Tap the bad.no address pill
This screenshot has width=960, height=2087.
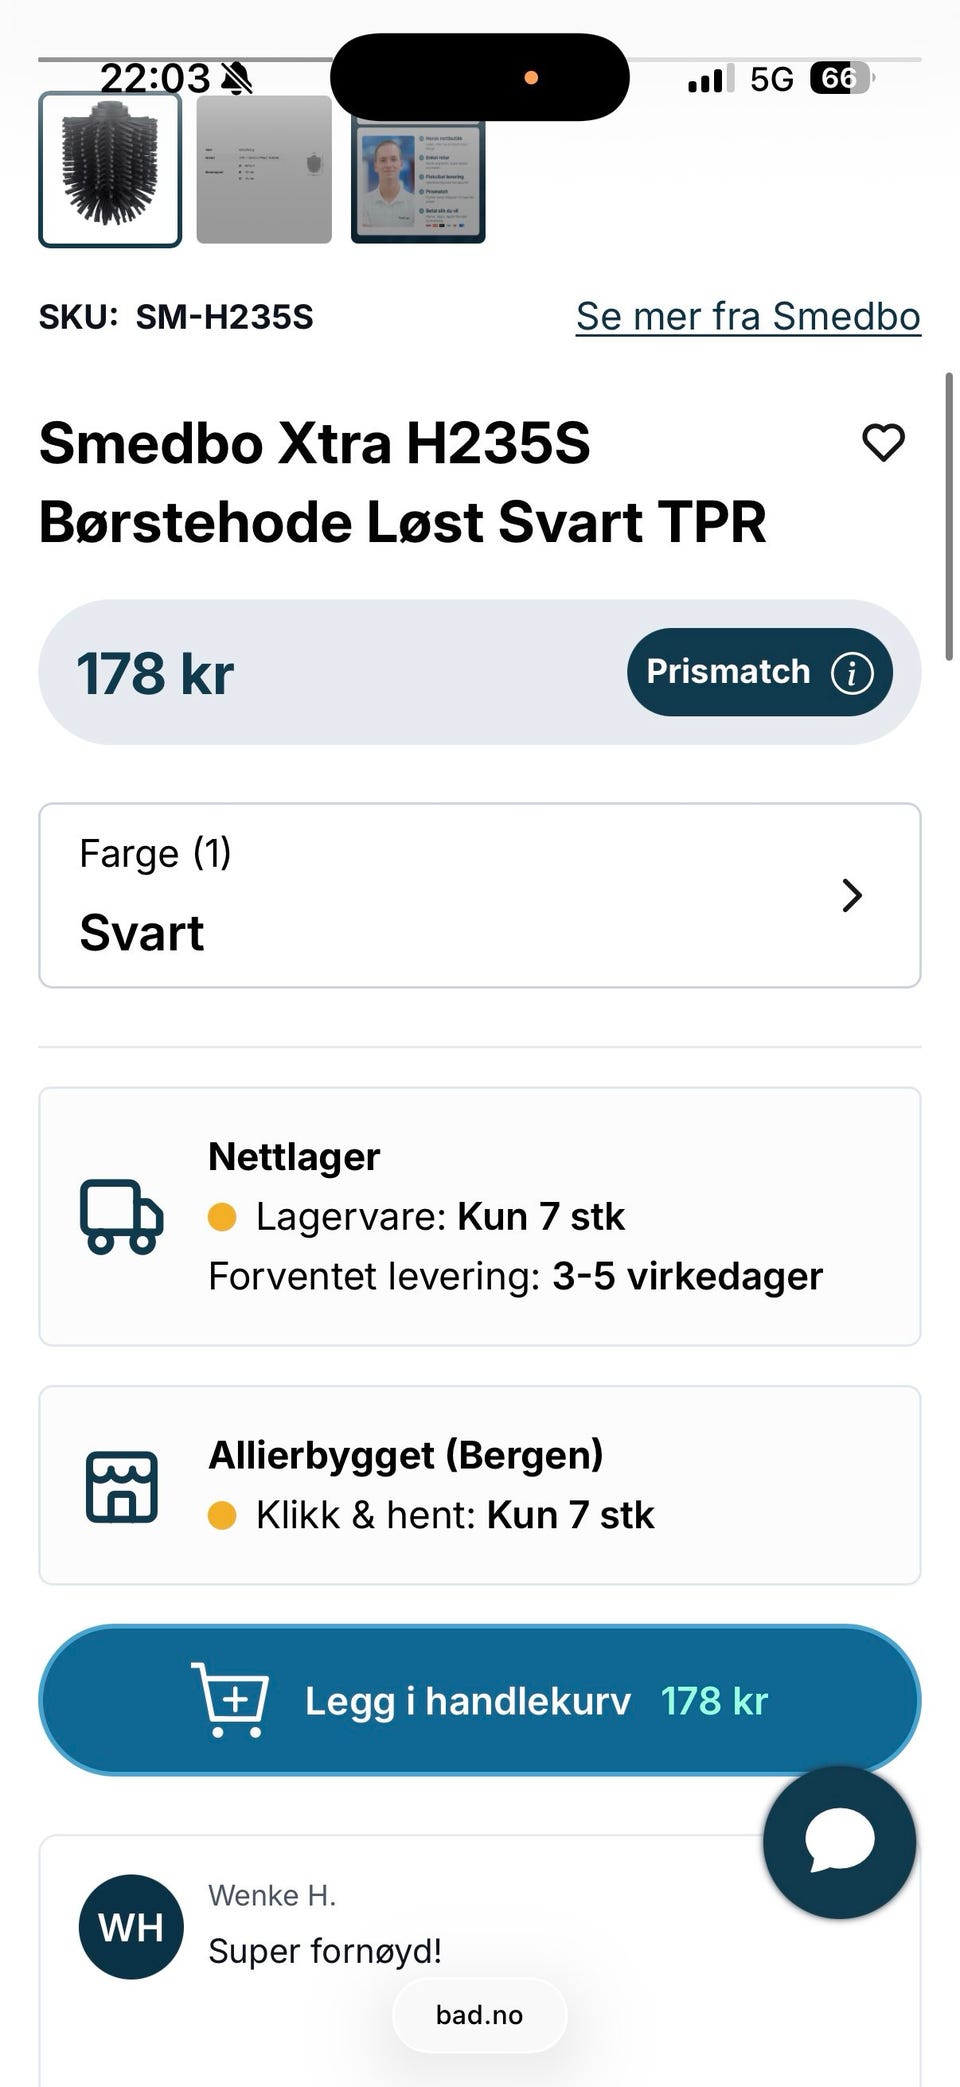click(480, 2015)
